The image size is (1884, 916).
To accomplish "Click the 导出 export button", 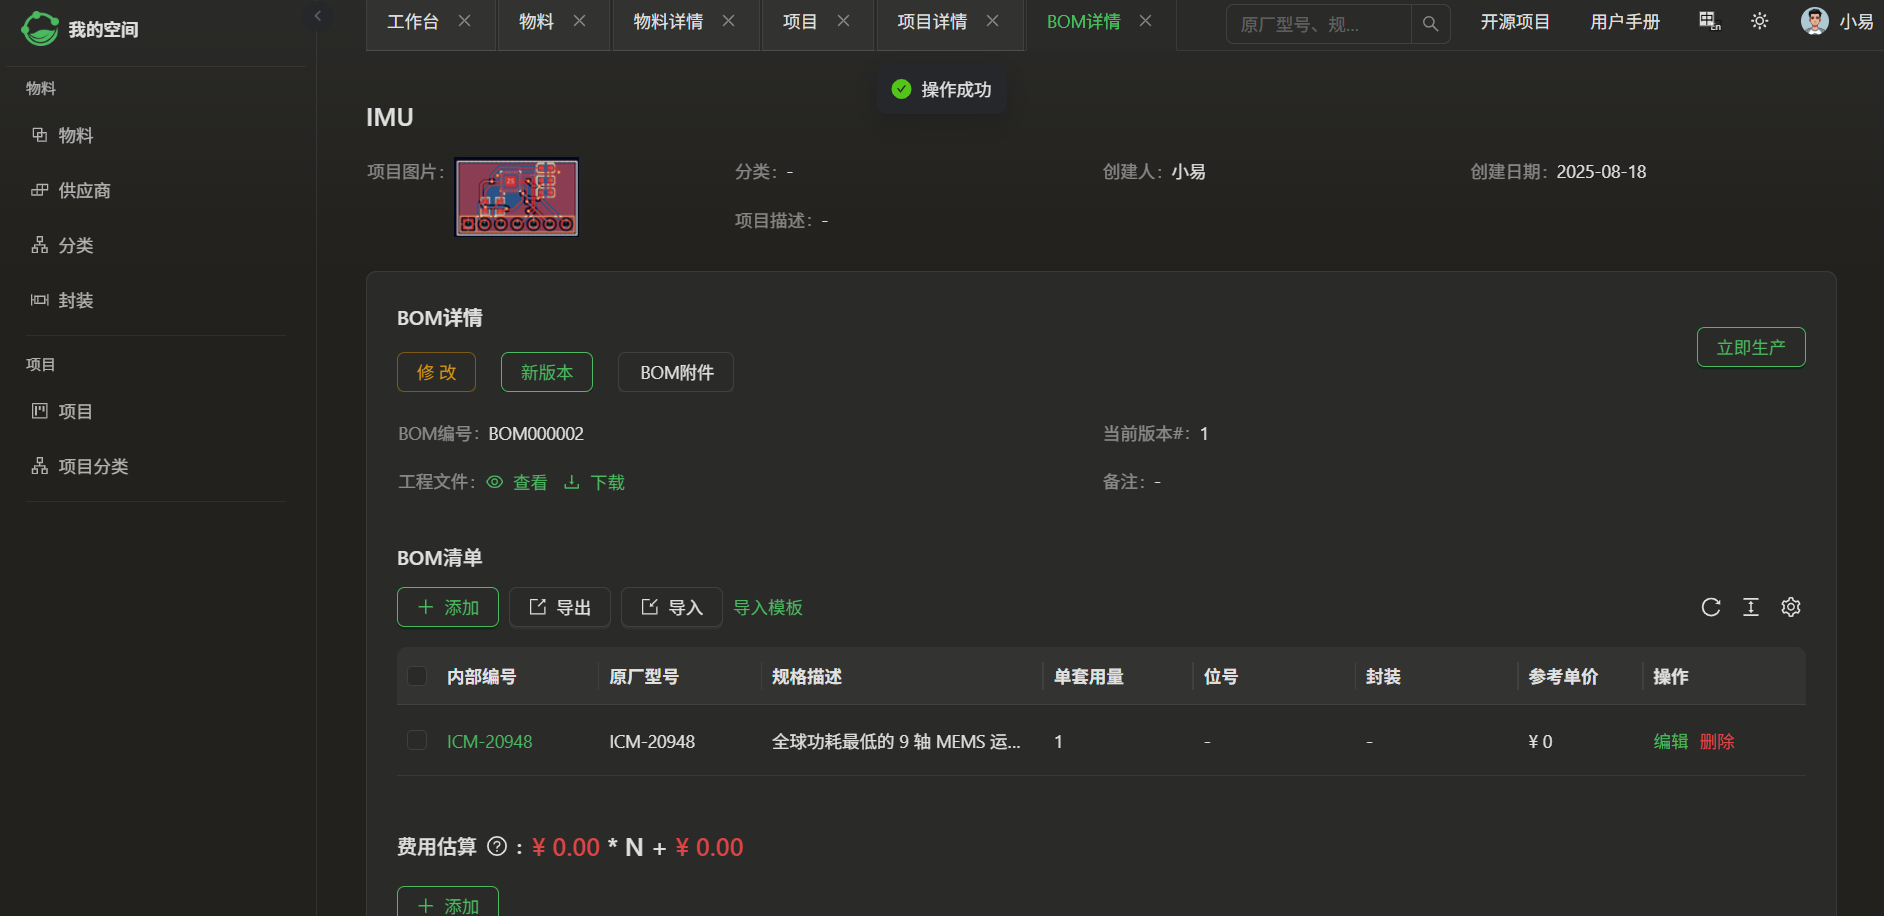I will tap(560, 607).
